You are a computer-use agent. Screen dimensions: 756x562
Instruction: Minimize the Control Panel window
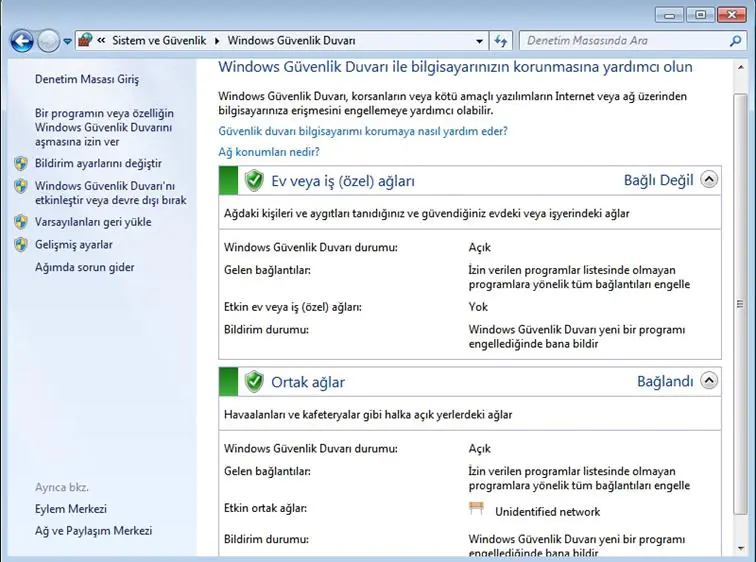pos(669,15)
